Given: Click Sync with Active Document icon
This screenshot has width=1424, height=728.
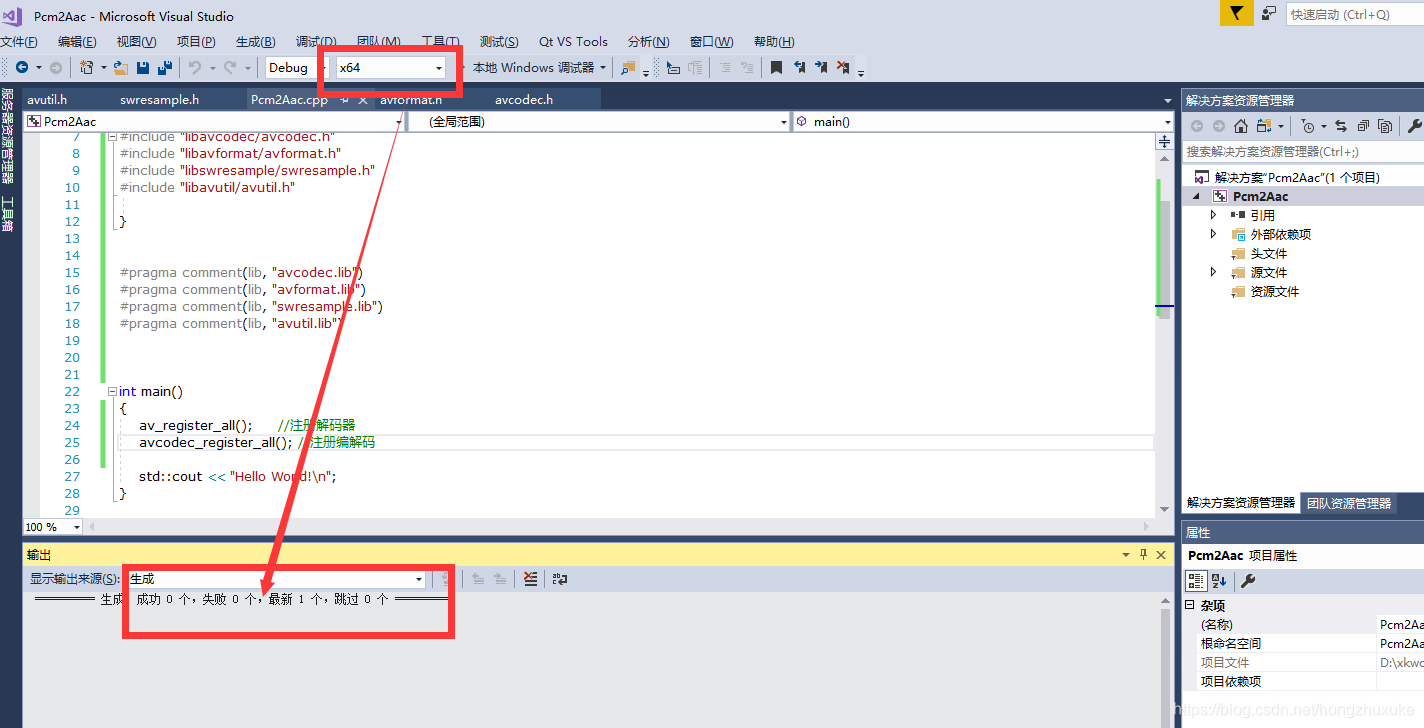Looking at the screenshot, I should [x=1340, y=126].
